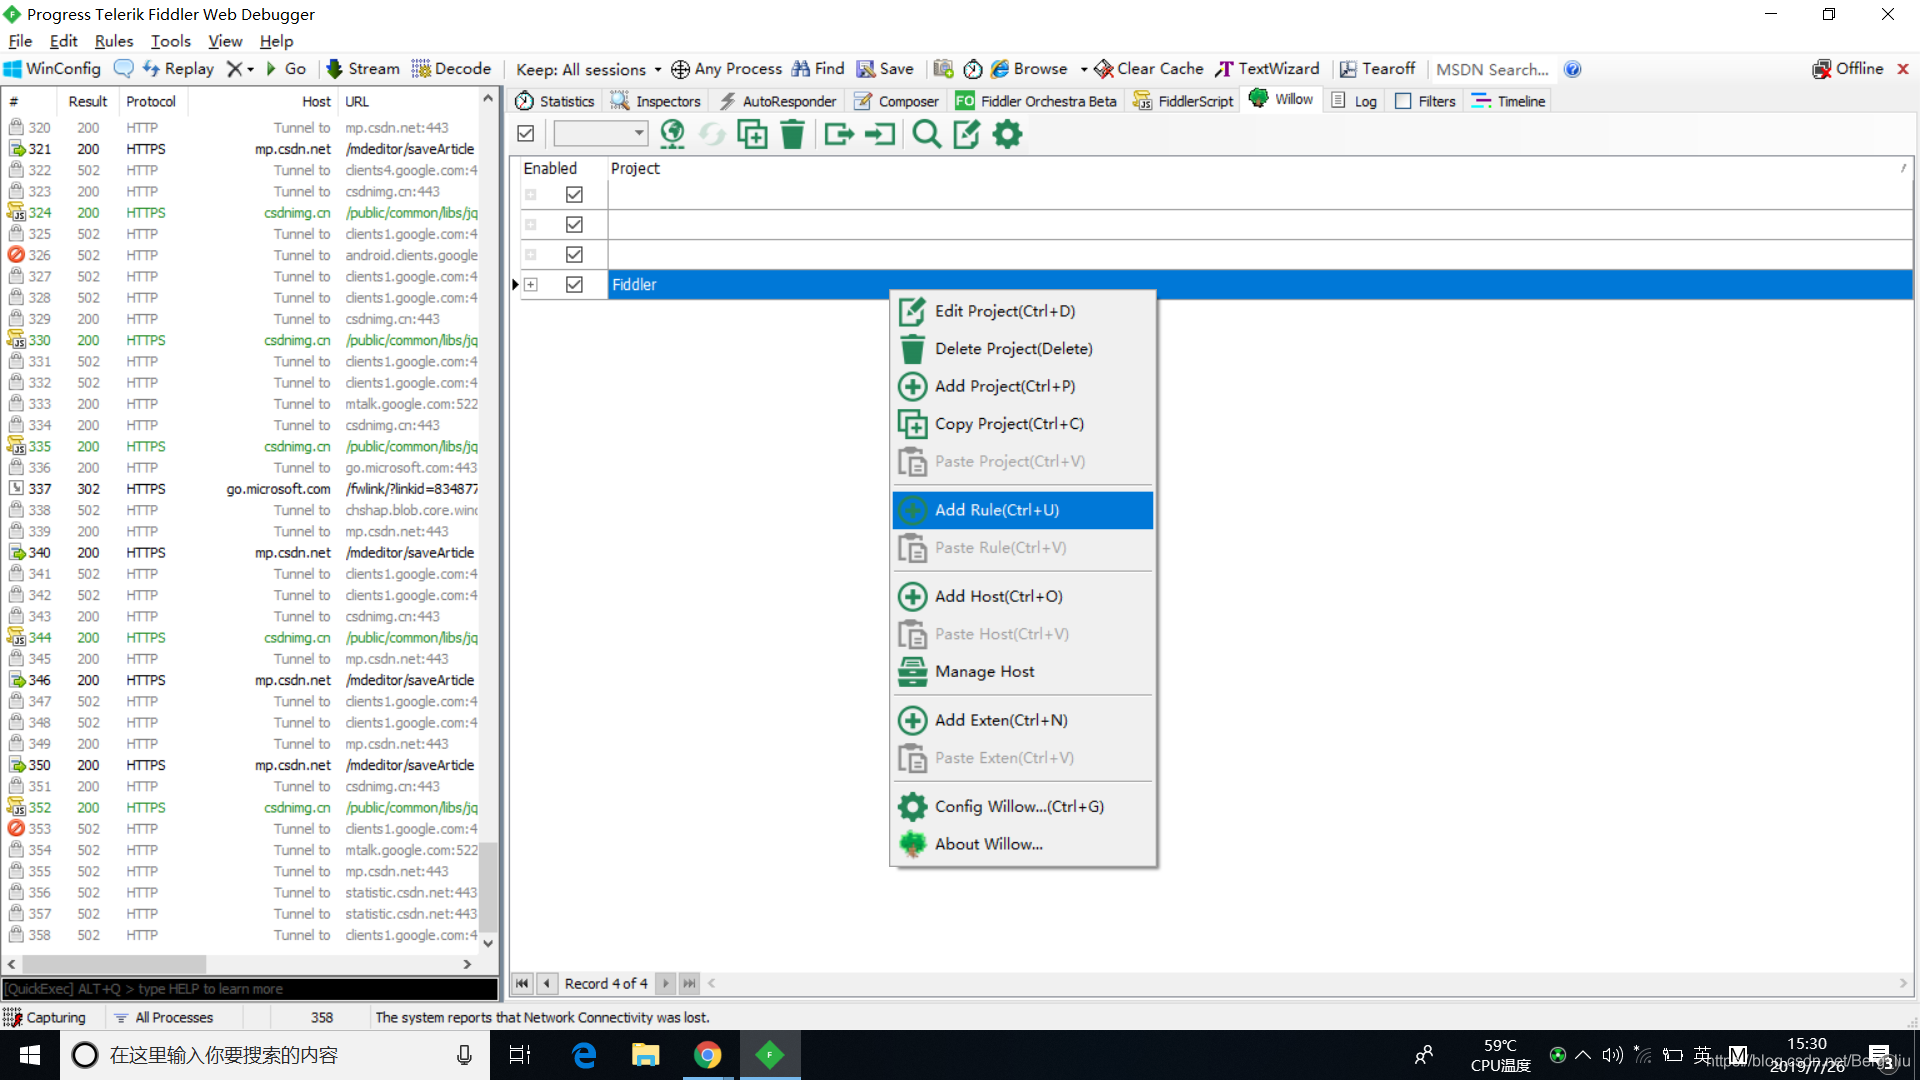Click the export arrow icon in Willow toolbar
Image resolution: width=1920 pixels, height=1080 pixels.
coord(839,134)
